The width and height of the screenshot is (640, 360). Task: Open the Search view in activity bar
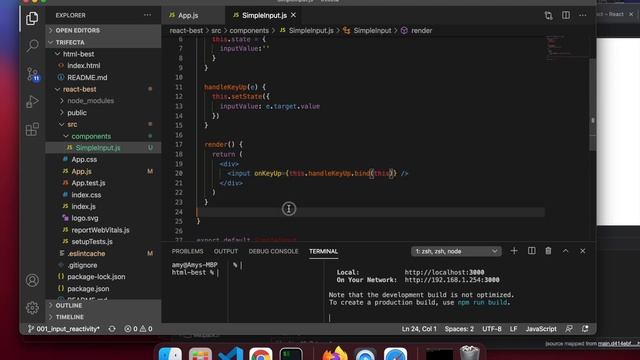coord(32,45)
